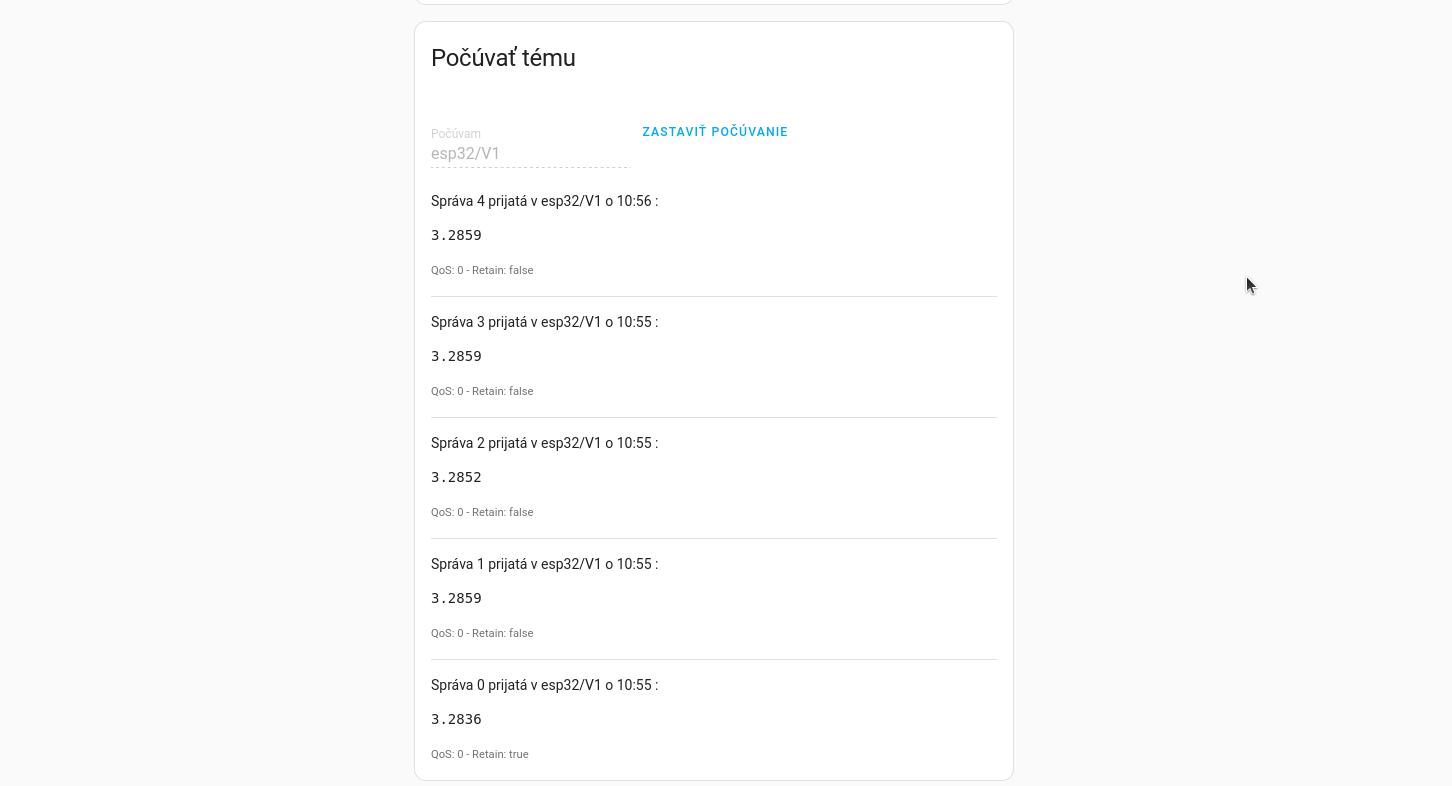Click the QoS line under Správa 3
1452x786 pixels.
coord(482,391)
